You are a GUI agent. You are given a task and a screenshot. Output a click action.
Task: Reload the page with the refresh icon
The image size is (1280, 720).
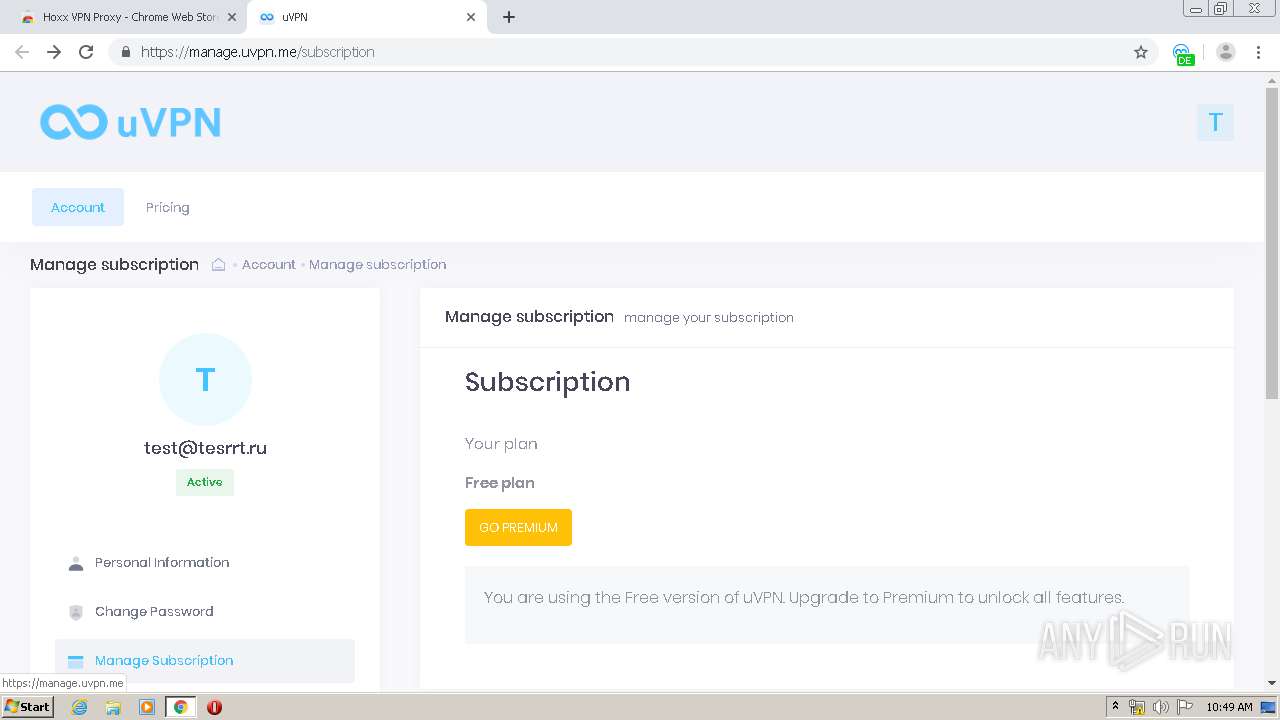click(86, 52)
